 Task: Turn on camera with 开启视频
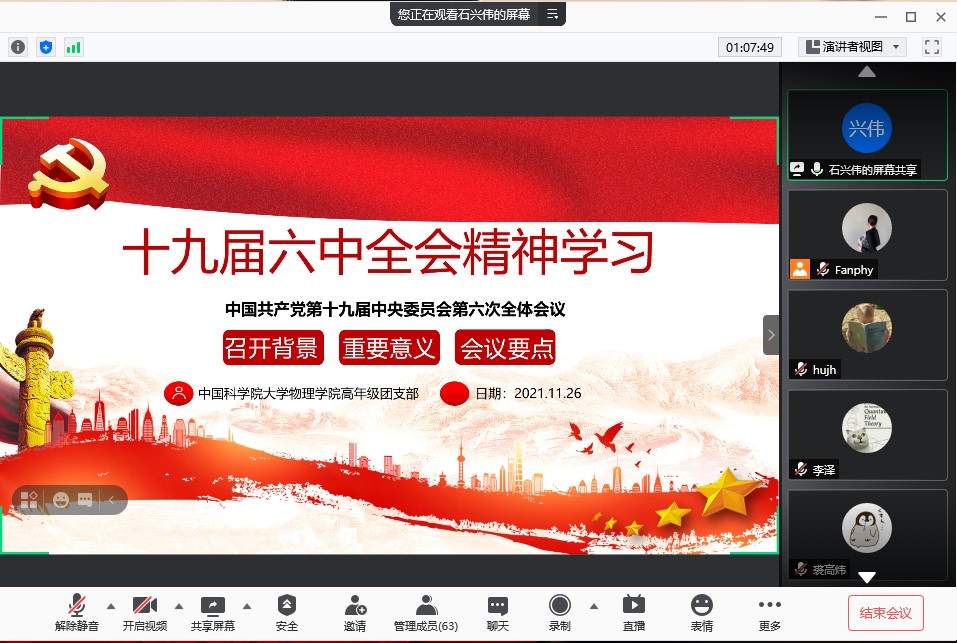(x=145, y=613)
